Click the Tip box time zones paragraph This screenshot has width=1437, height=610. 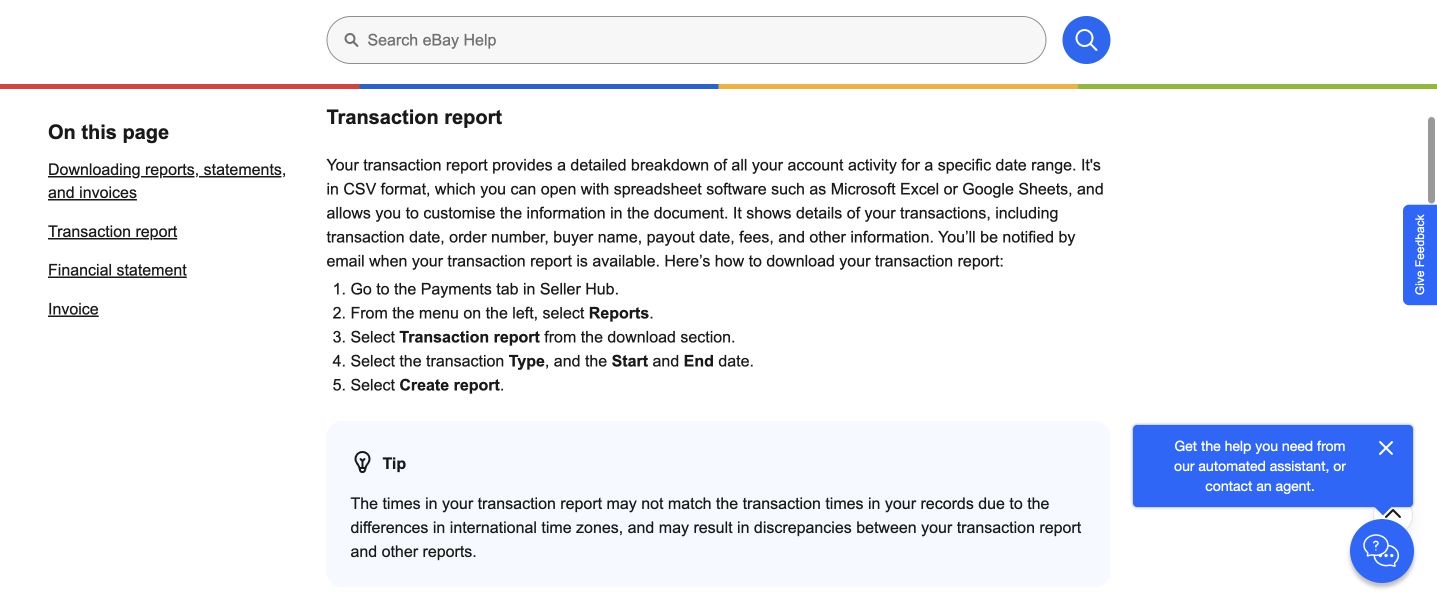(x=716, y=527)
